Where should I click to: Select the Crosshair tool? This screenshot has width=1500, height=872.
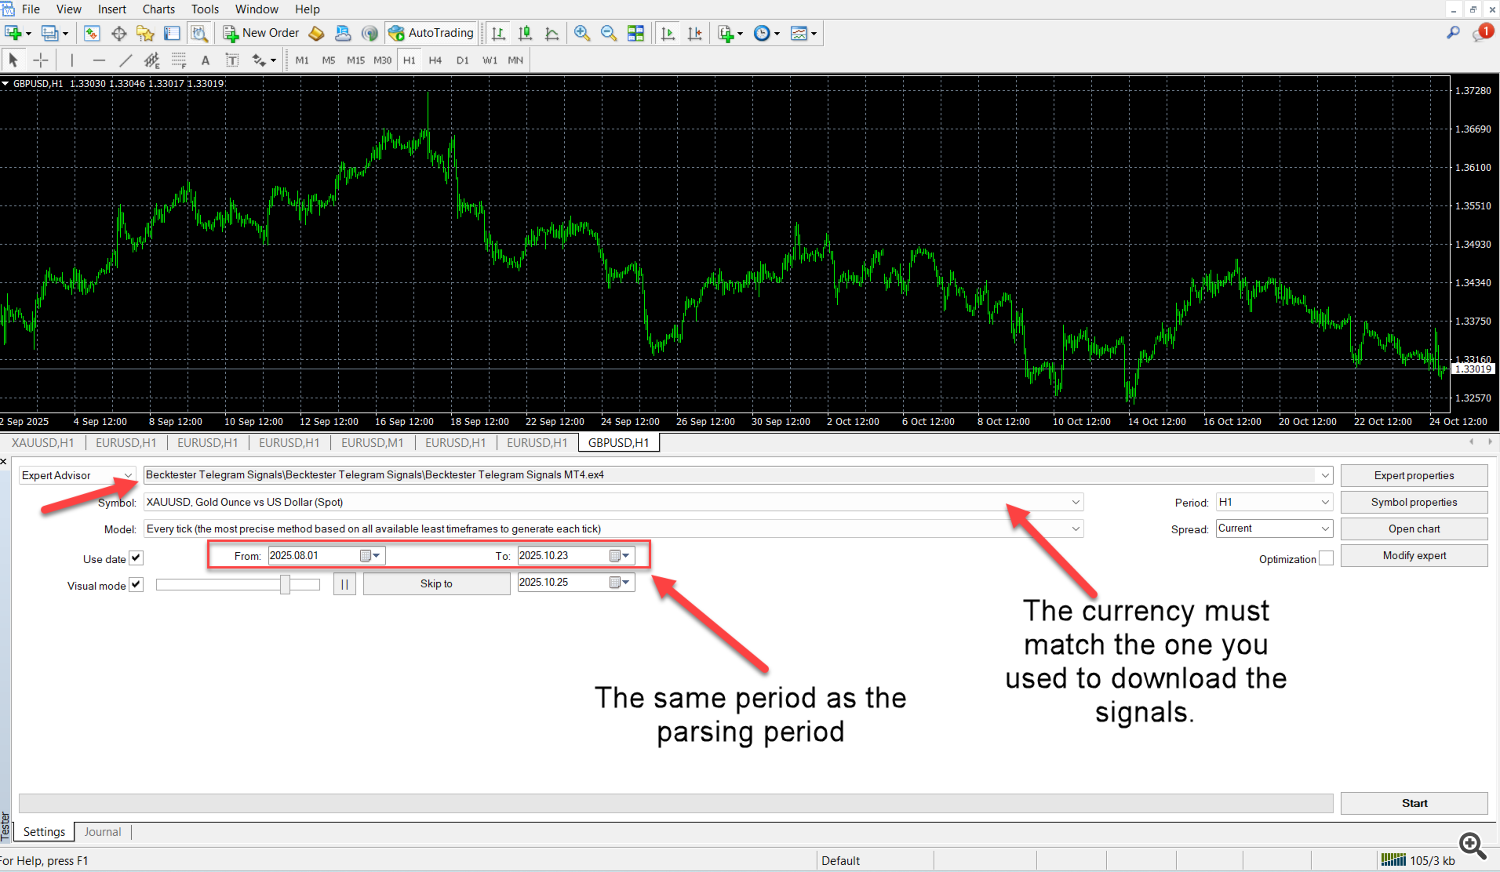pyautogui.click(x=41, y=60)
